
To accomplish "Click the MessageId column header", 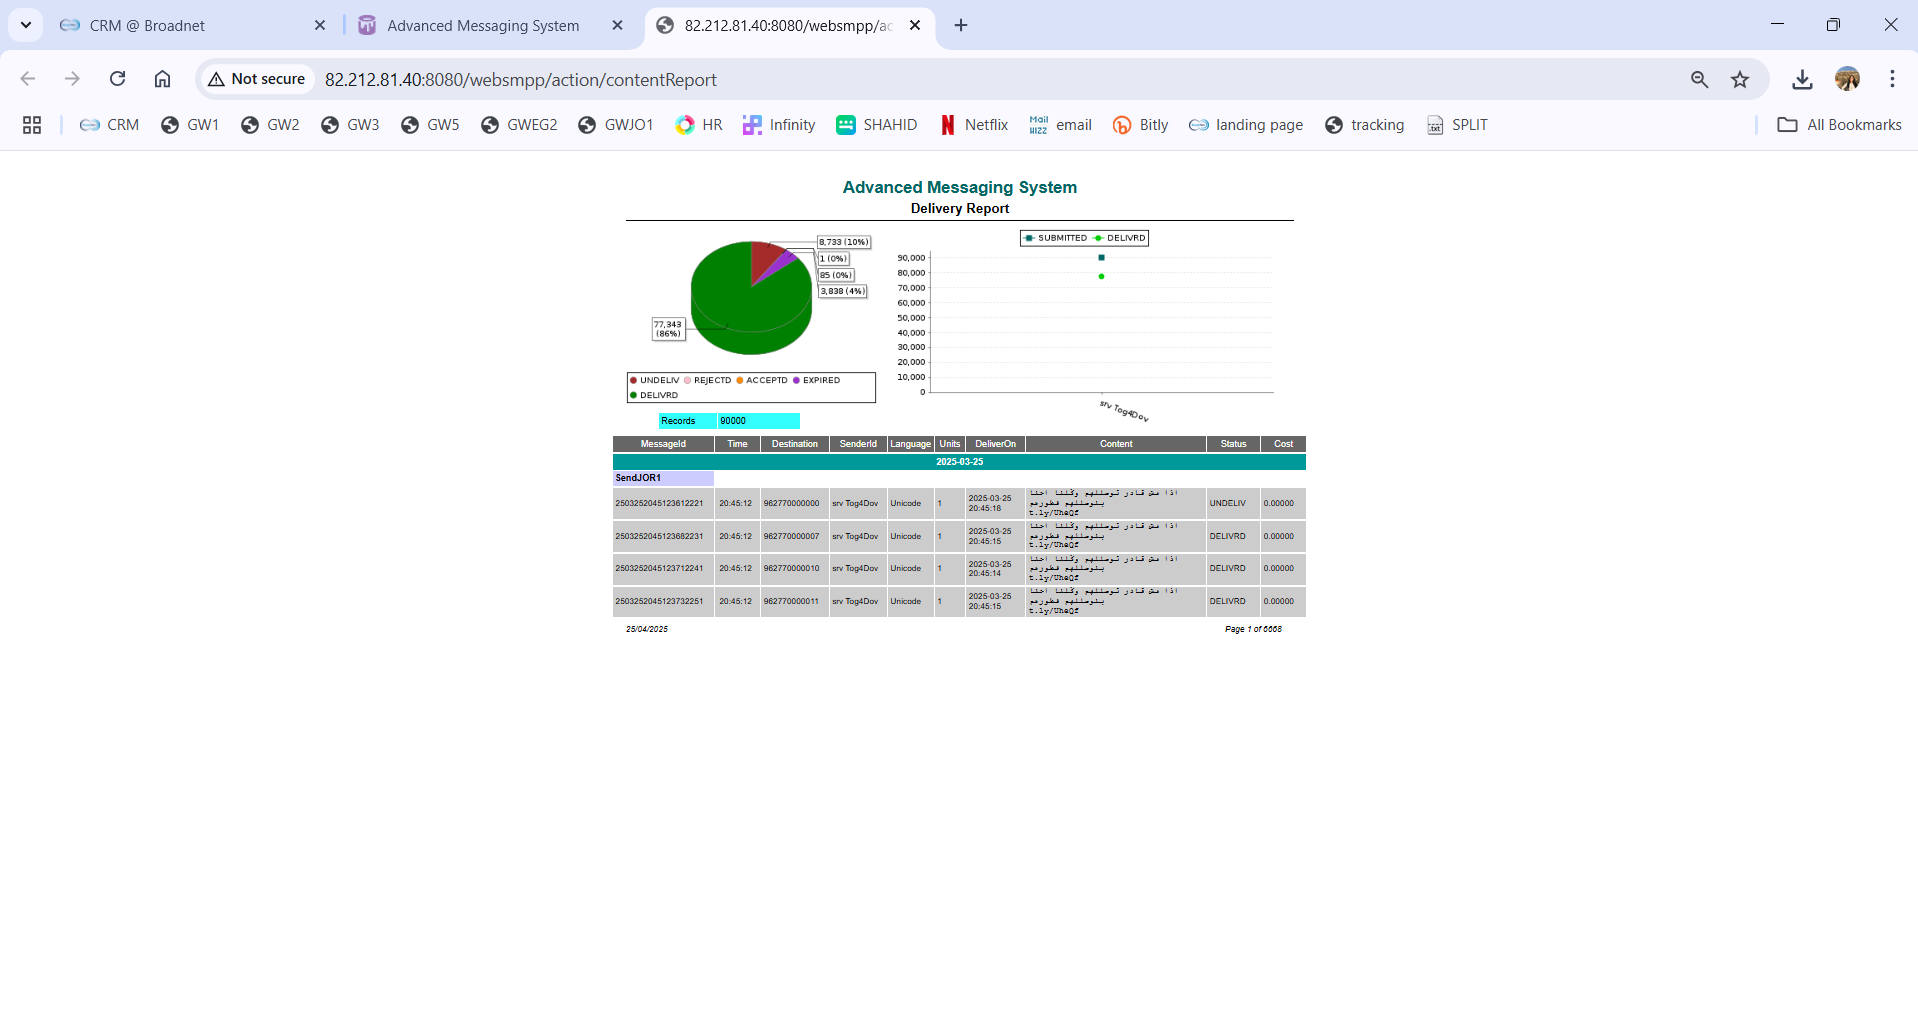I will (663, 444).
